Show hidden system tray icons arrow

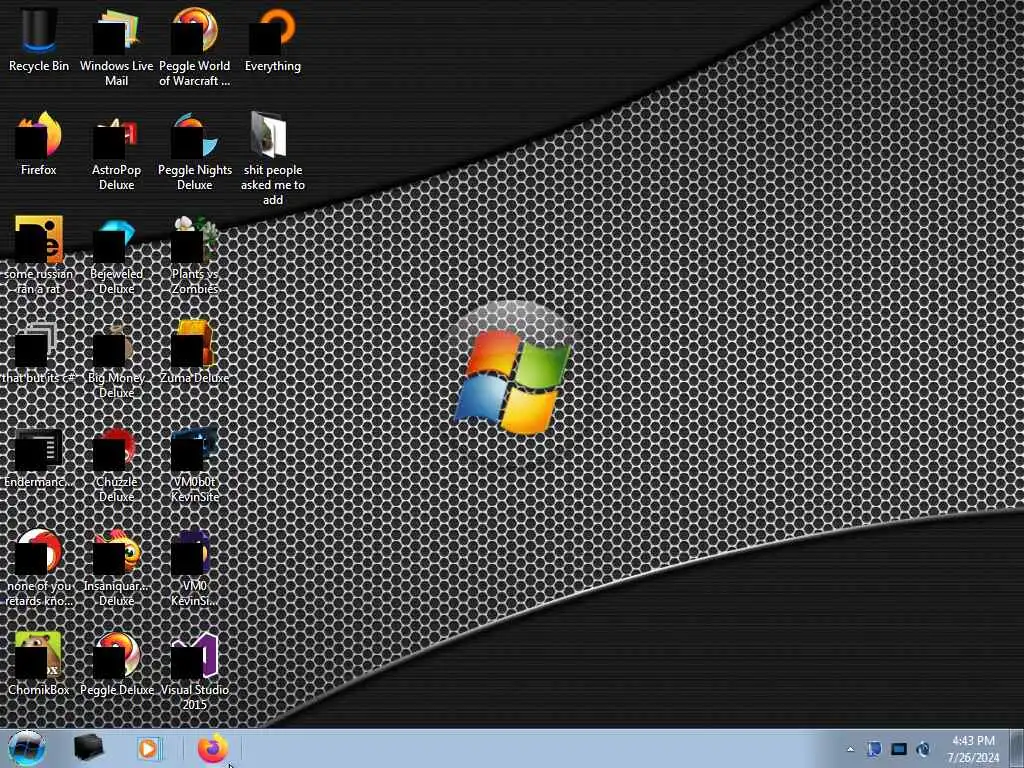[850, 749]
